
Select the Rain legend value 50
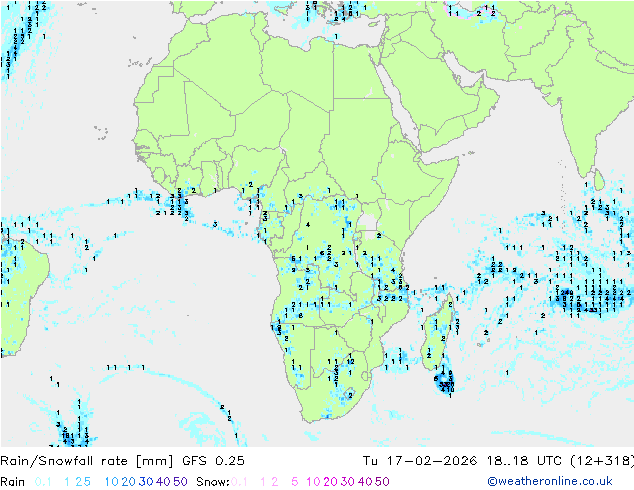180,482
